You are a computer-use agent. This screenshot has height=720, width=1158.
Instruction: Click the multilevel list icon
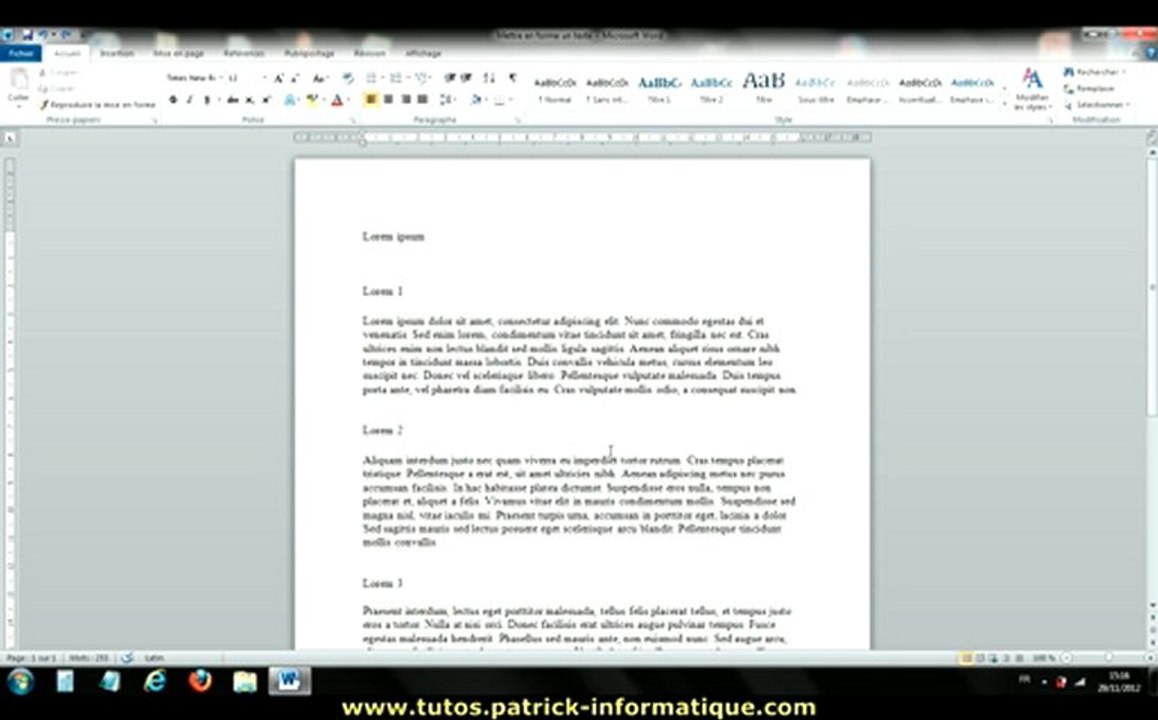coord(422,78)
